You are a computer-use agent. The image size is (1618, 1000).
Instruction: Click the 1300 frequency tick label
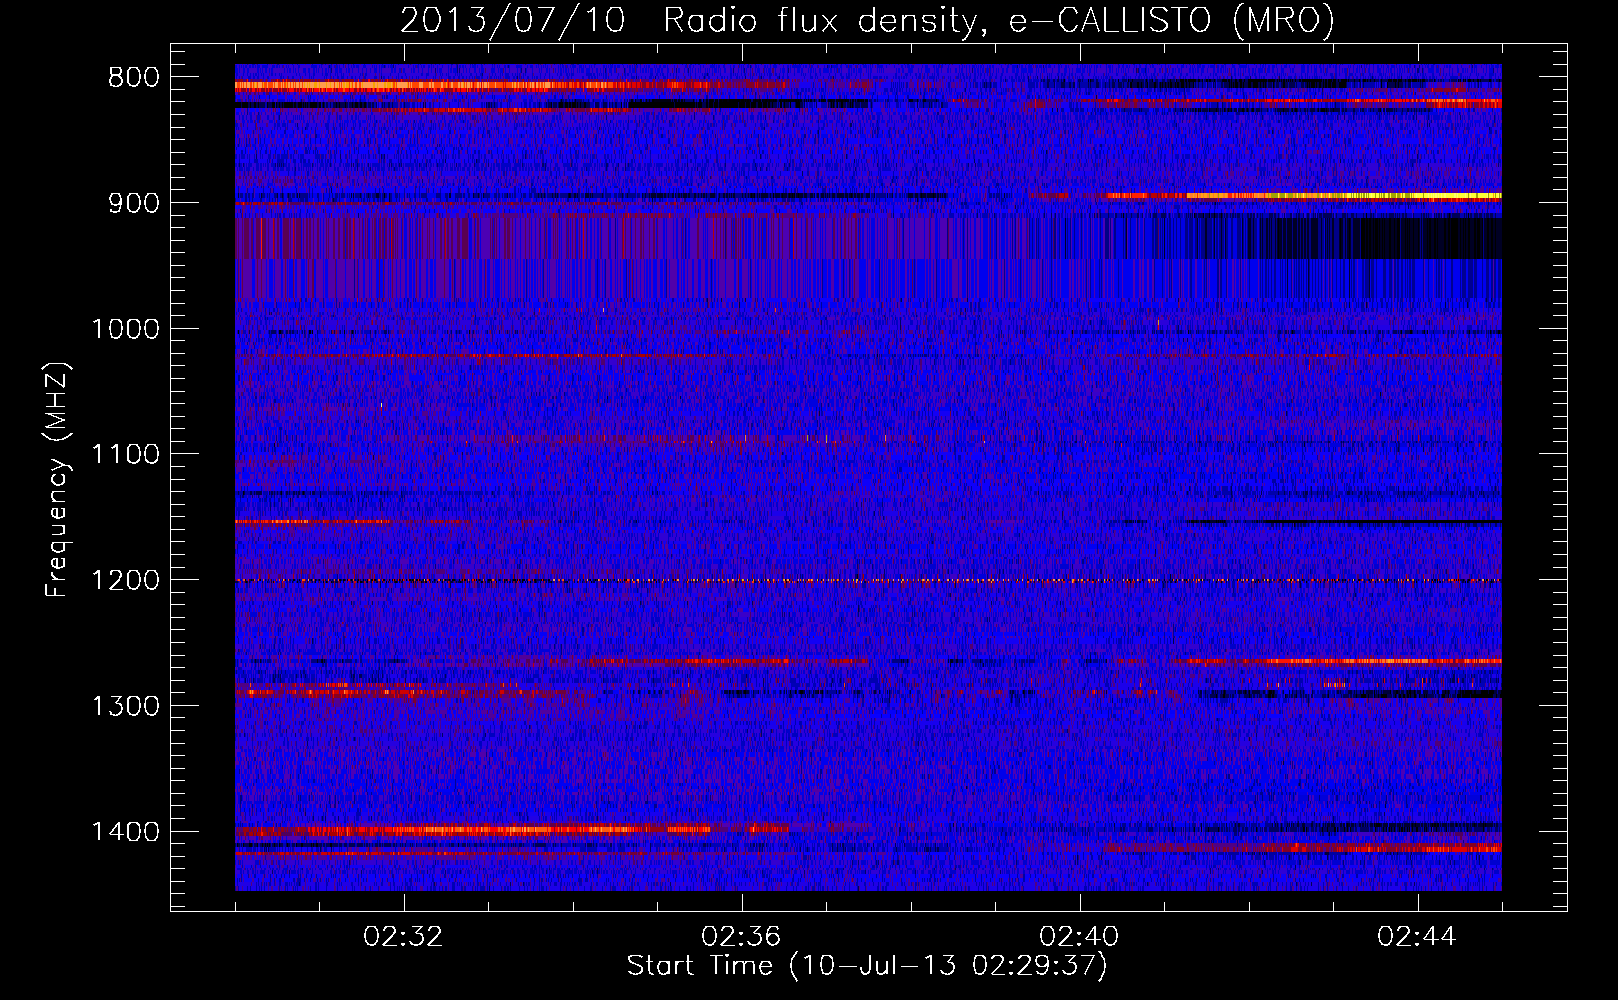pyautogui.click(x=125, y=706)
